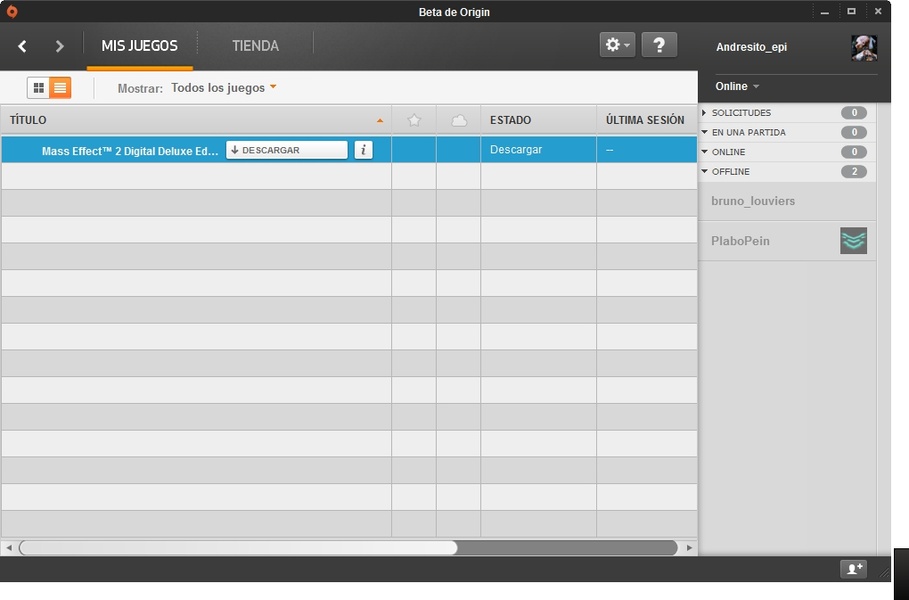
Task: Open the Online status dropdown
Action: tap(737, 87)
